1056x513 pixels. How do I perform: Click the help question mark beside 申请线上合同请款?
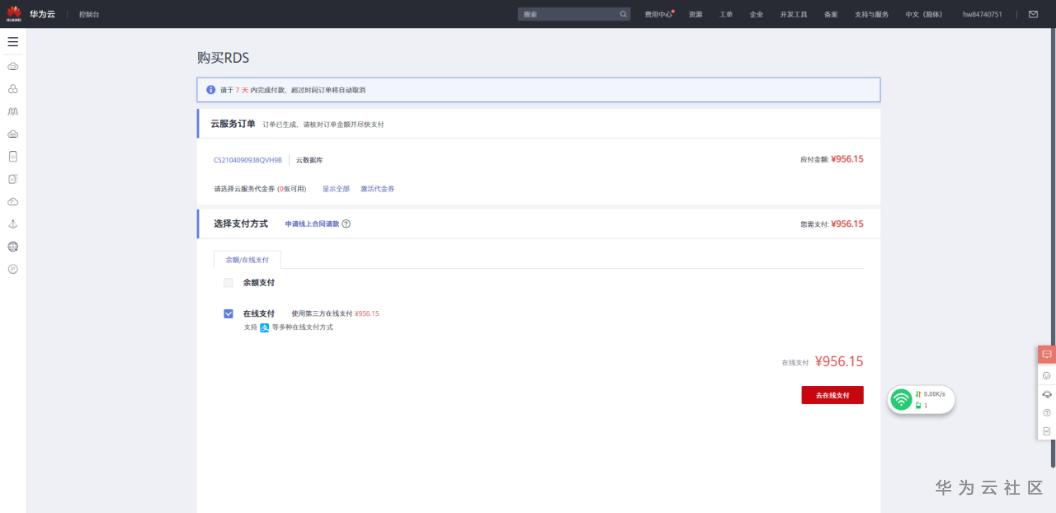pos(346,224)
